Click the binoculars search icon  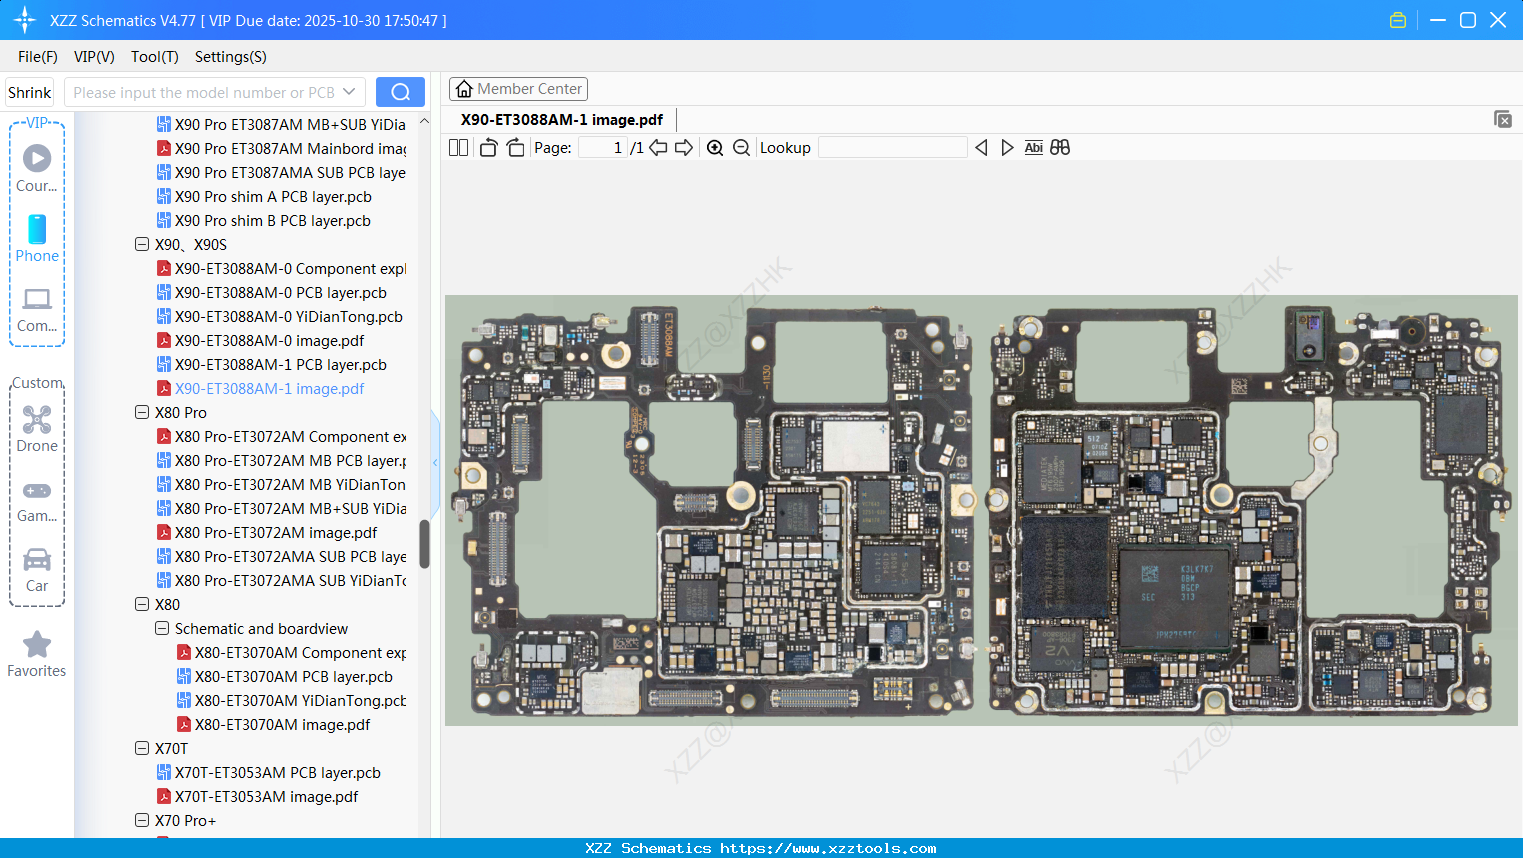coord(1060,148)
